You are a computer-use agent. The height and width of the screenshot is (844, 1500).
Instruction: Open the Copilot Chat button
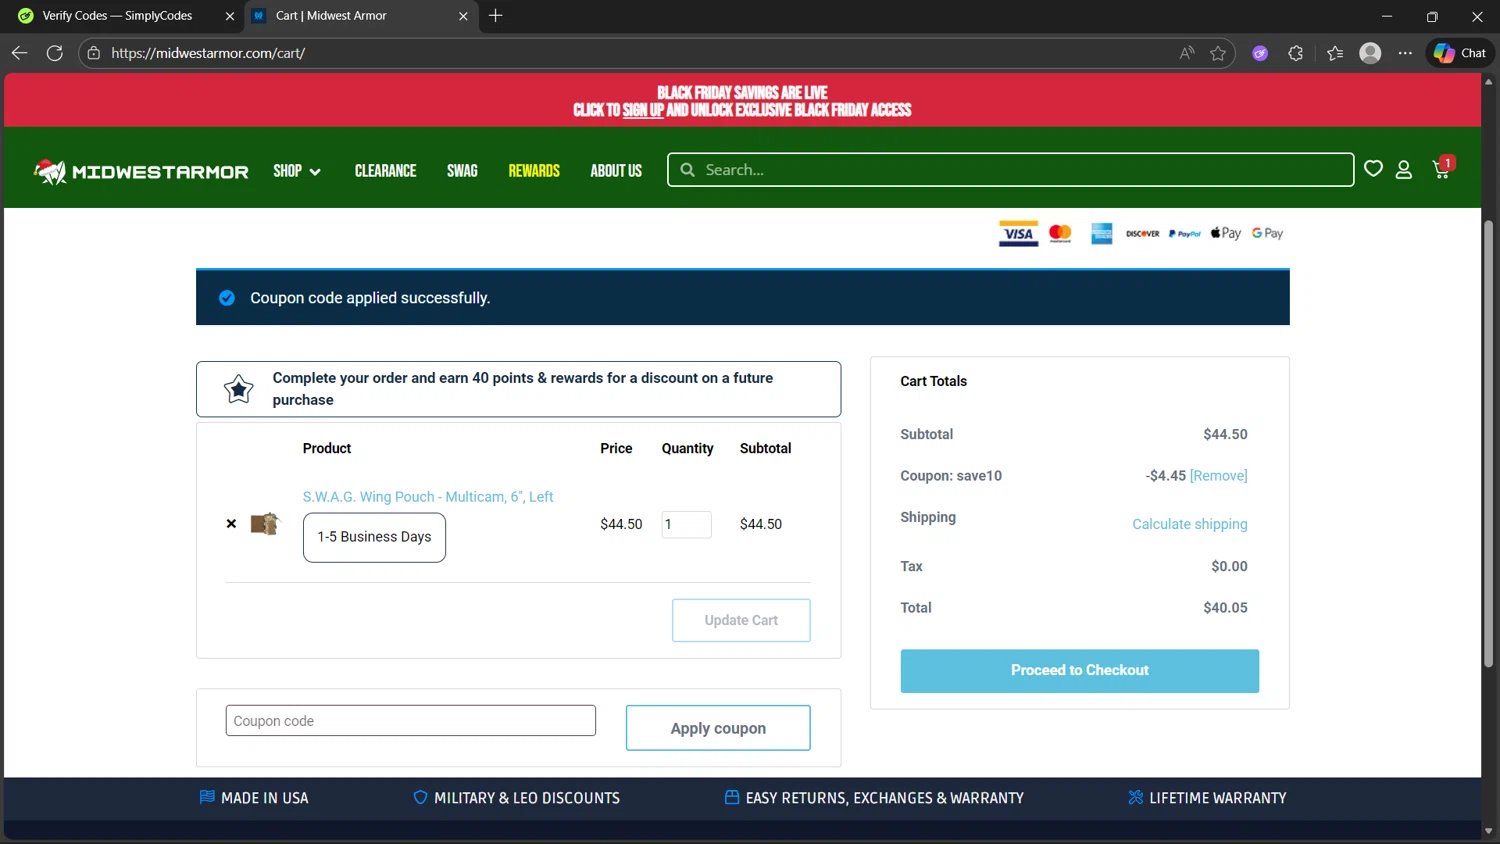1459,53
